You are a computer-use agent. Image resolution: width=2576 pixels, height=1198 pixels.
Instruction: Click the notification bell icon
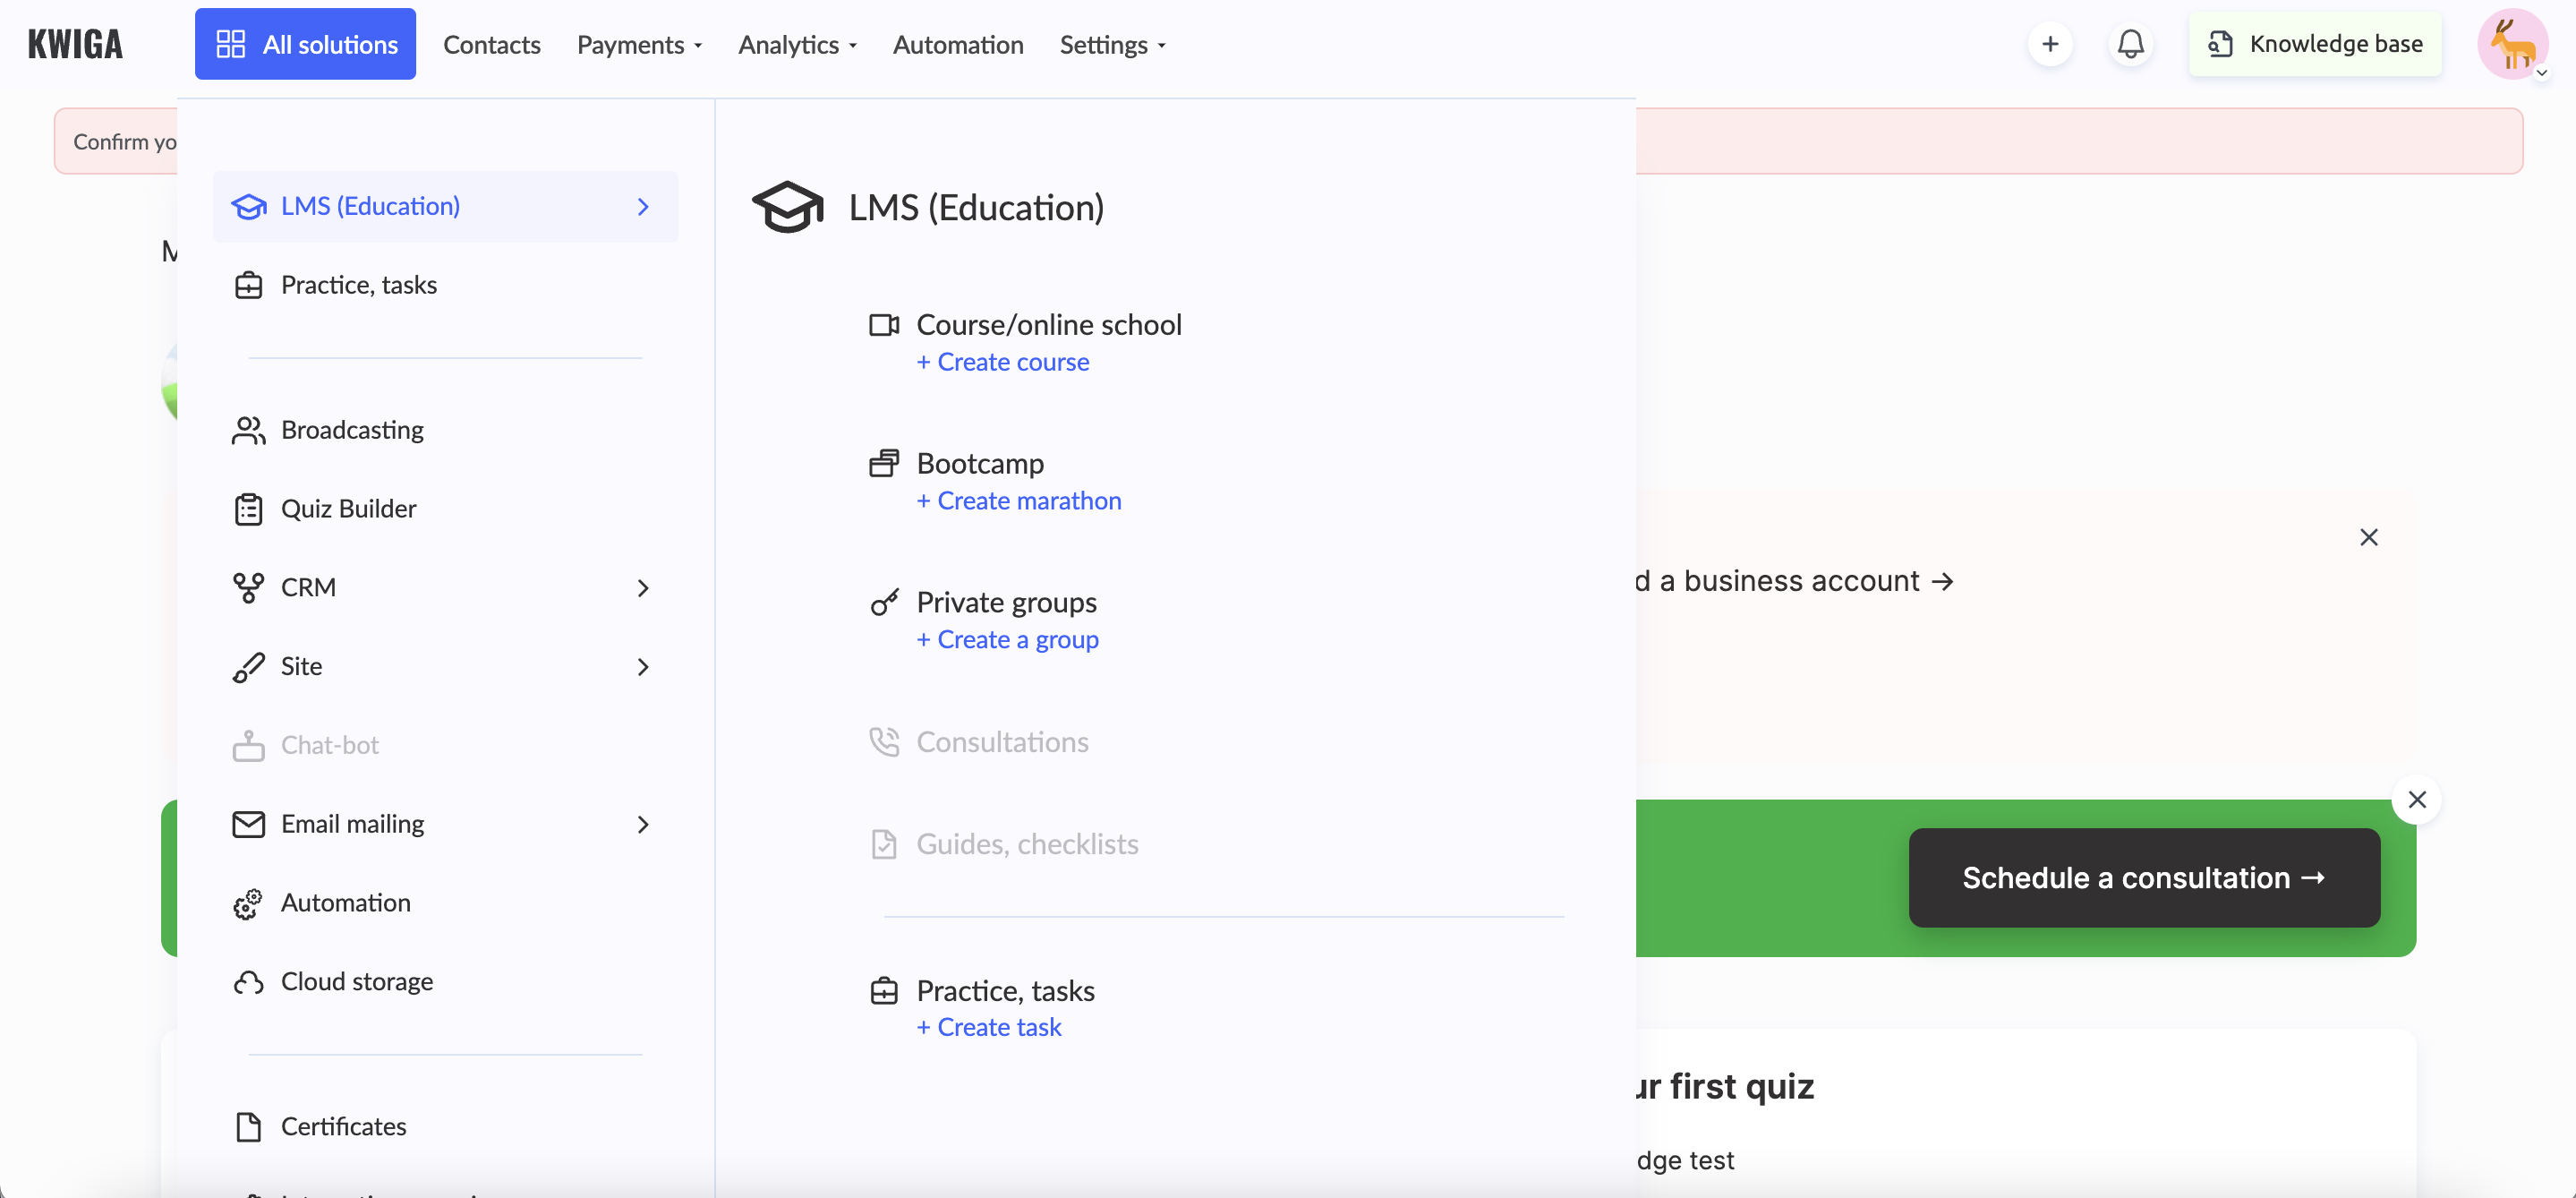coord(2131,43)
